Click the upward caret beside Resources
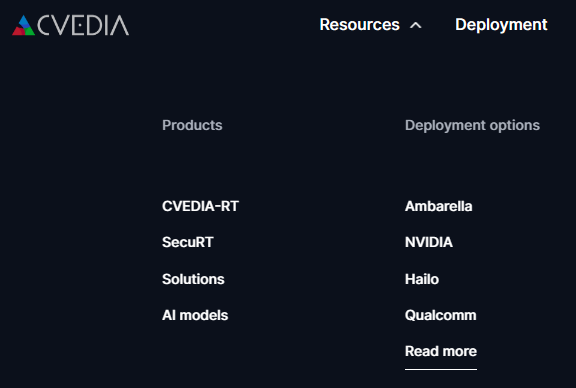This screenshot has height=388, width=576. pyautogui.click(x=415, y=25)
